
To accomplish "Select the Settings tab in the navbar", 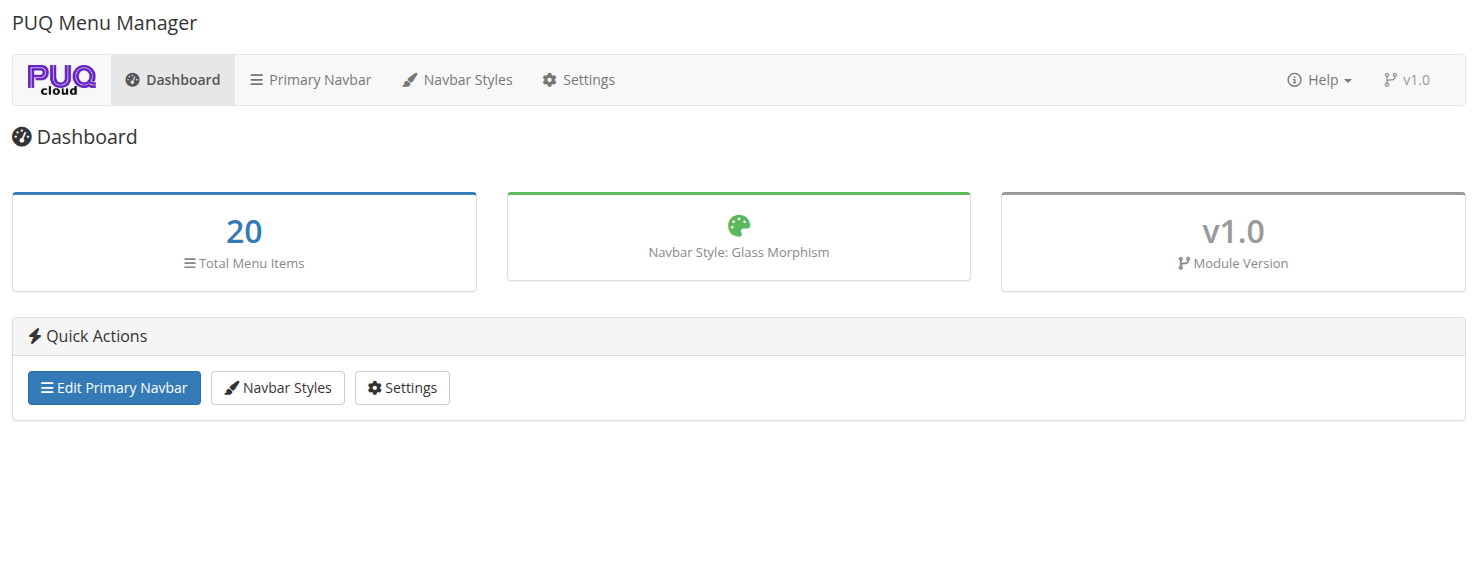I will click(x=578, y=79).
